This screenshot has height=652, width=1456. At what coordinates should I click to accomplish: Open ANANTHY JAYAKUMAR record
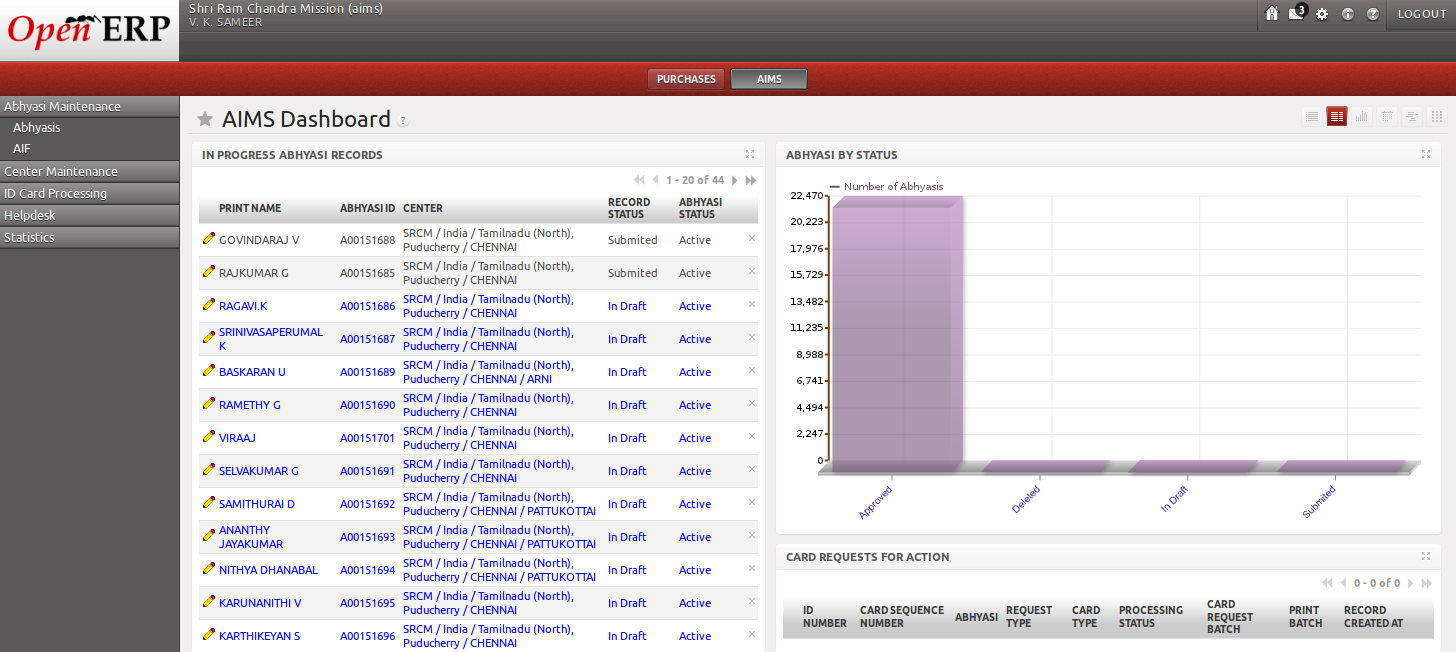251,537
